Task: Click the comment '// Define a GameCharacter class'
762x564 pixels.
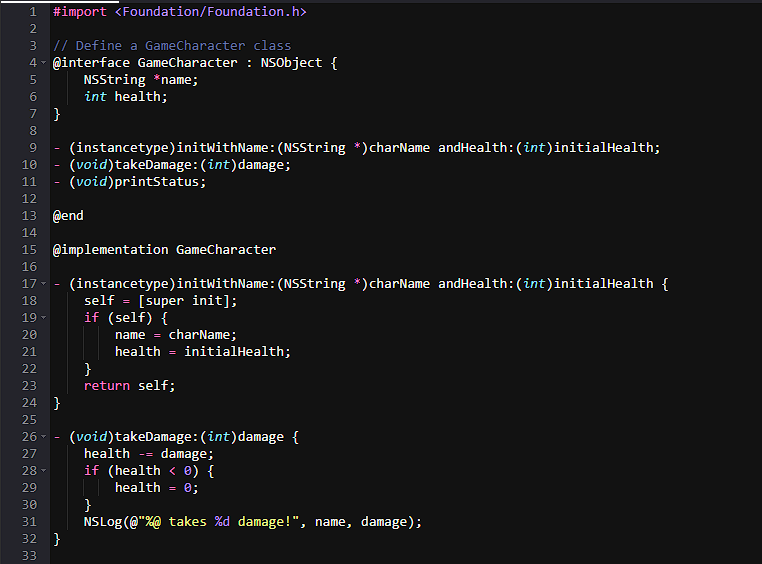Action: (x=172, y=46)
